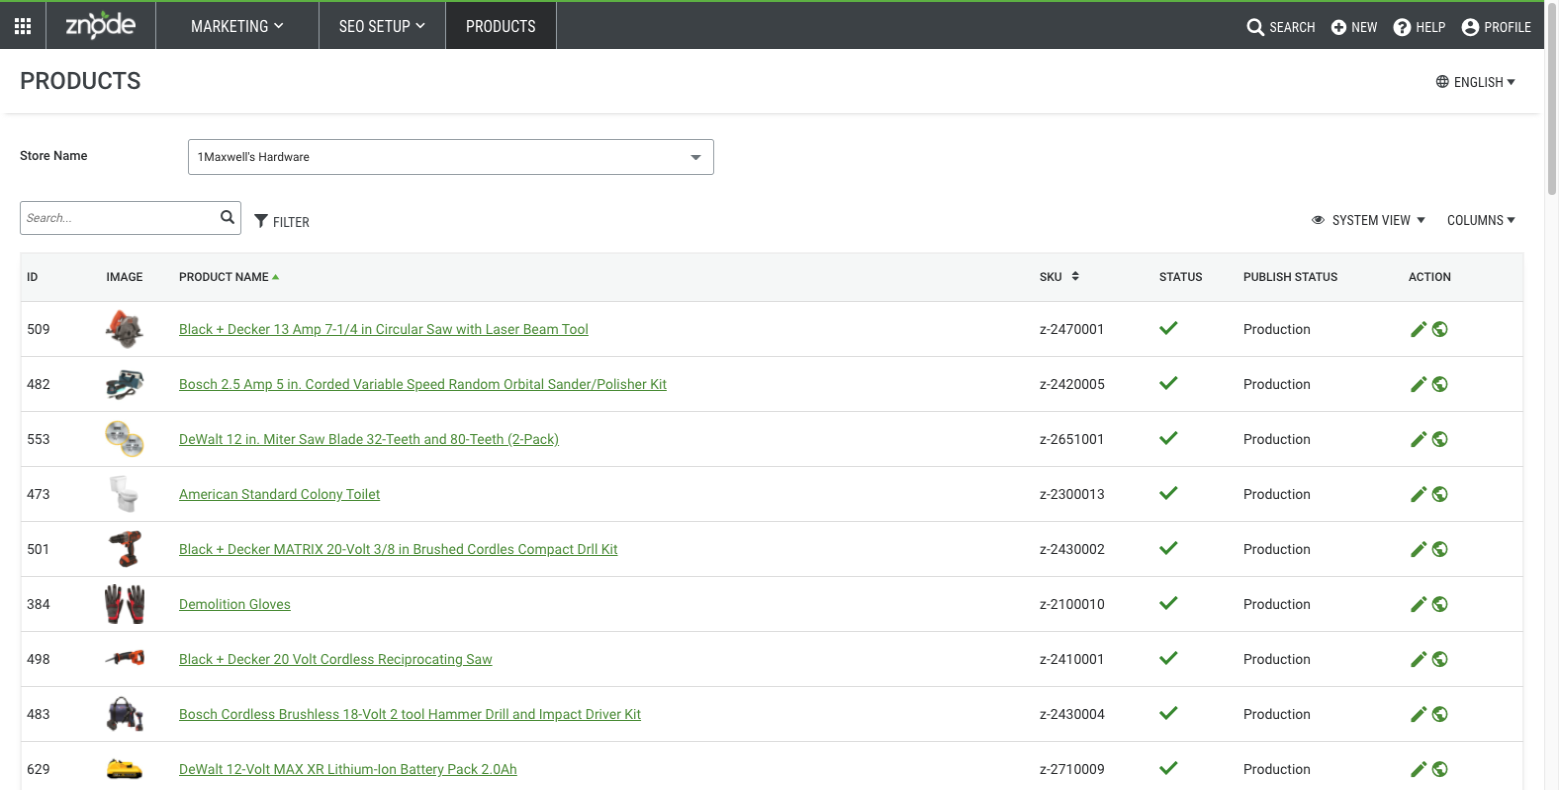Publish the Bosch Hammer Drill Kit row

[1440, 714]
